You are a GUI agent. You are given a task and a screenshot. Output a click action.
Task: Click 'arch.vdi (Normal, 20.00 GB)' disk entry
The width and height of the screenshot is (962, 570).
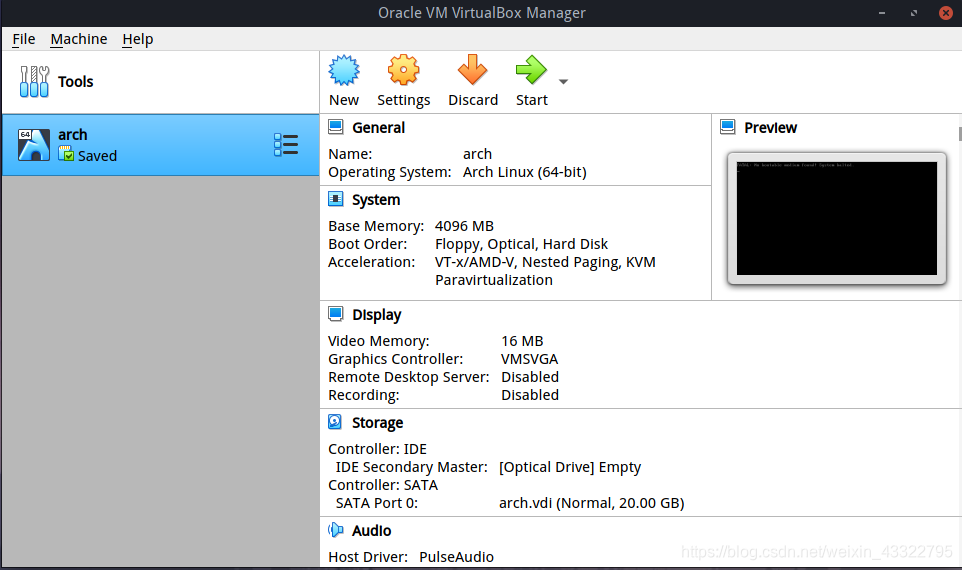click(x=591, y=503)
